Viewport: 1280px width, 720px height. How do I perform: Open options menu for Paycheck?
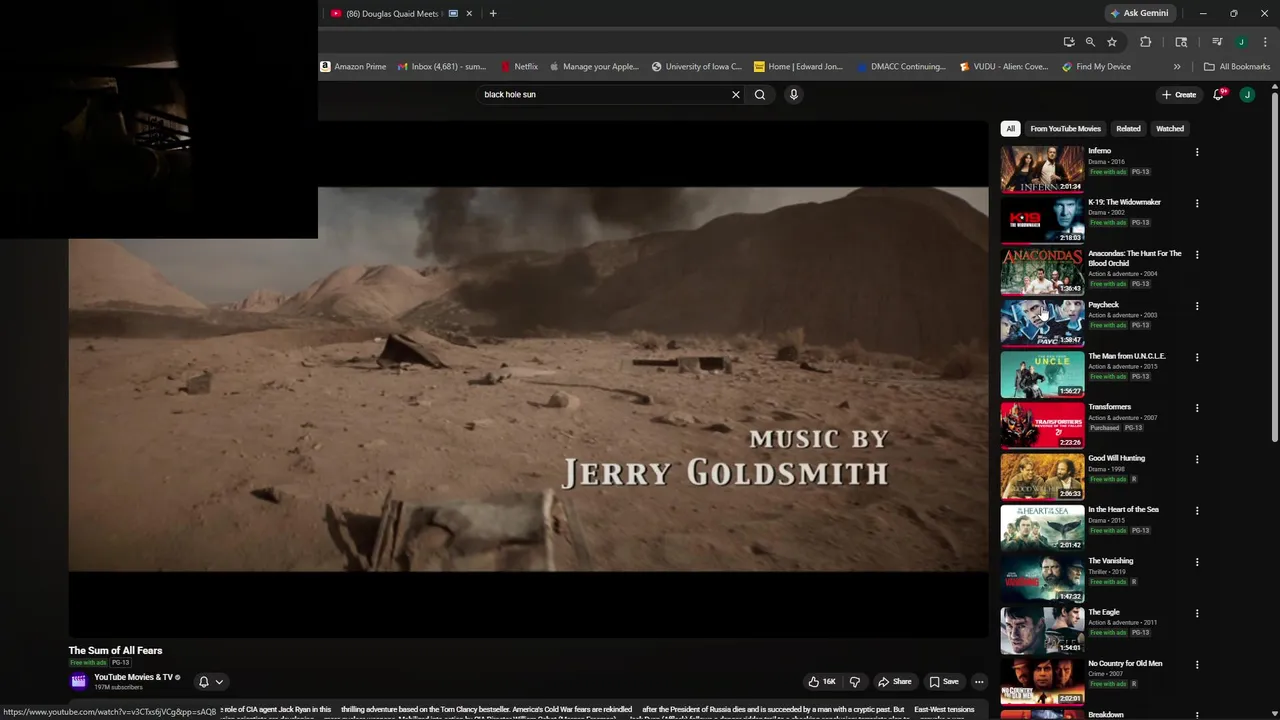coord(1197,306)
